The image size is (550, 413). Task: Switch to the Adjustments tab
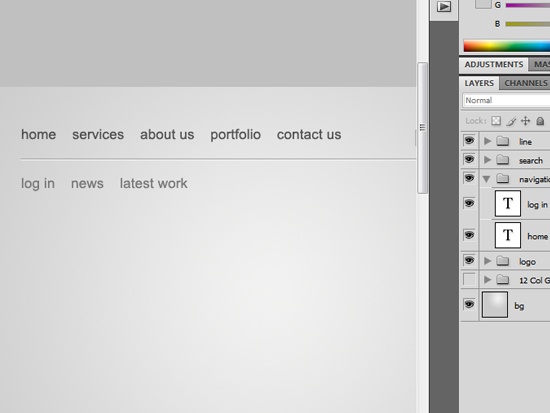(x=494, y=65)
